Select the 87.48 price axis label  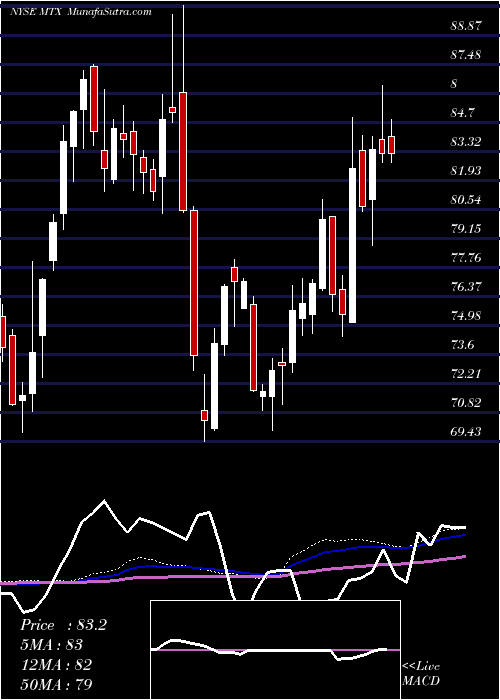pyautogui.click(x=466, y=55)
